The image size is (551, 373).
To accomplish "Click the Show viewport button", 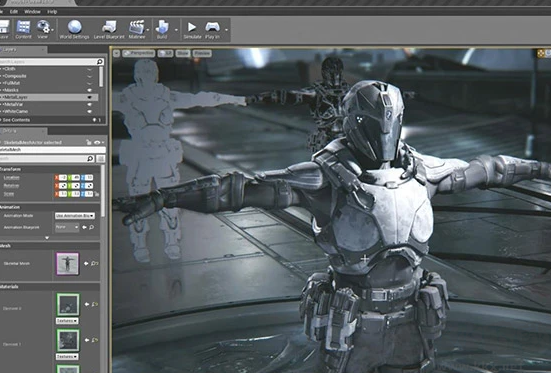I will point(183,53).
